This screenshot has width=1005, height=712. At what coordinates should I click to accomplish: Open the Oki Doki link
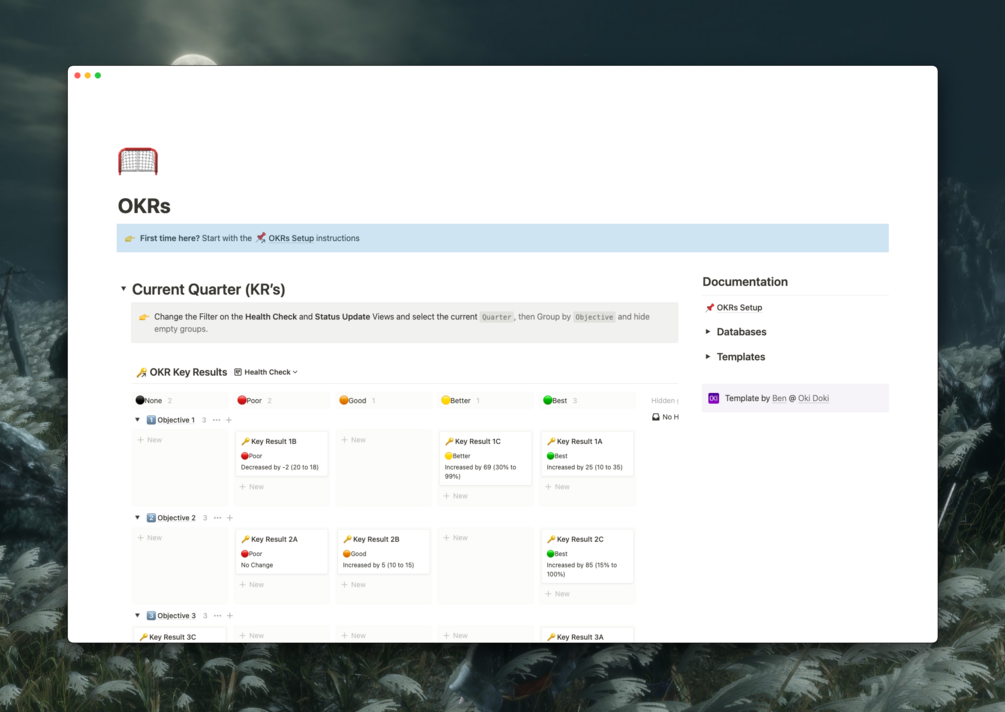813,398
